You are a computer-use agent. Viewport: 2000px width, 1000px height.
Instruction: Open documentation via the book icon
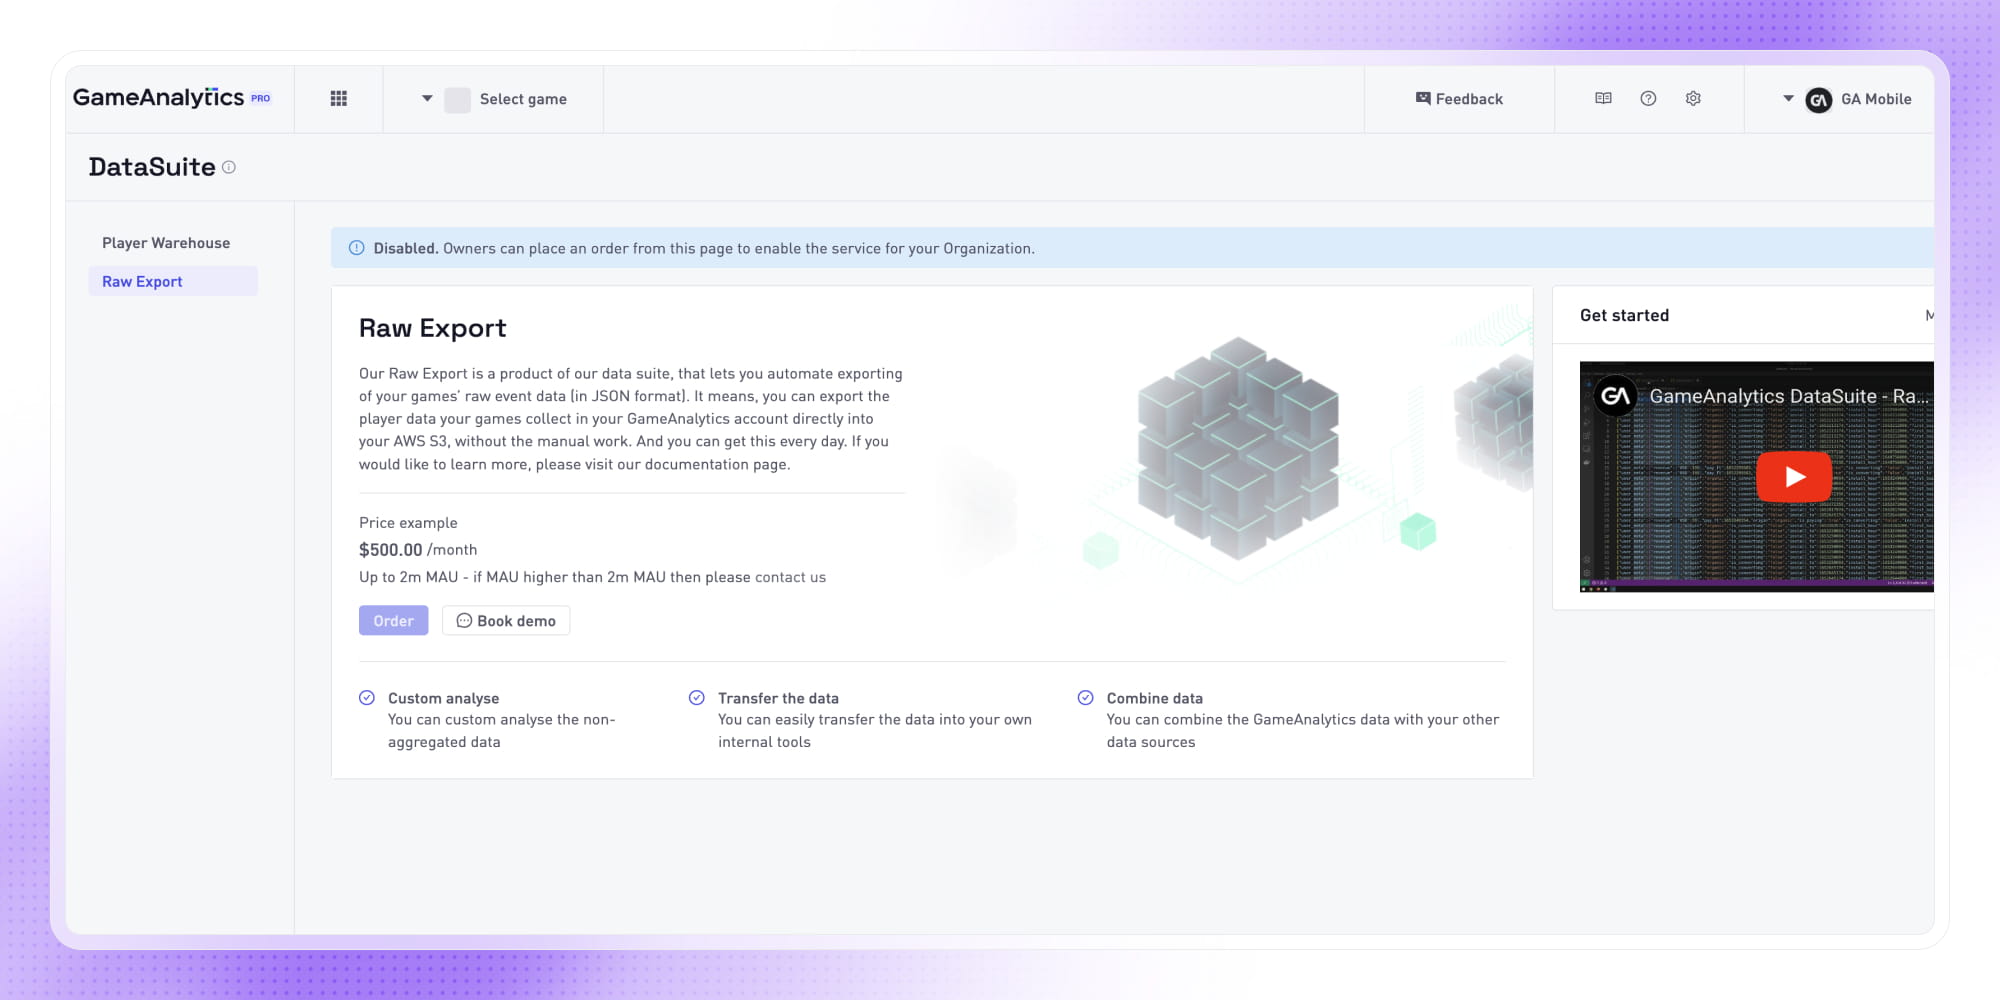(1603, 98)
